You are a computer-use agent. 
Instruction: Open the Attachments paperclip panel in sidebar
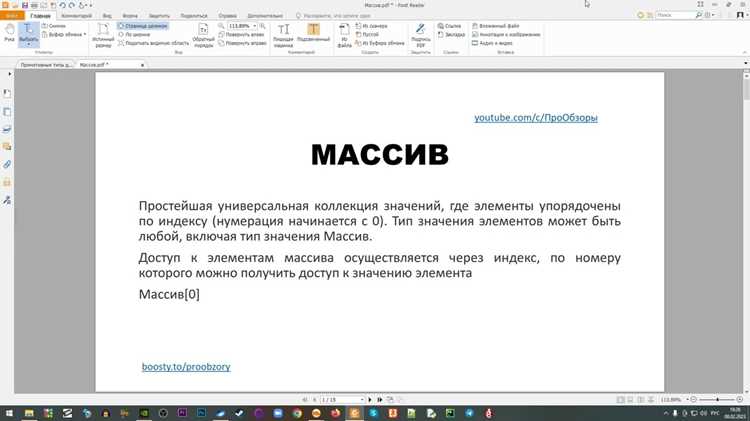[7, 165]
